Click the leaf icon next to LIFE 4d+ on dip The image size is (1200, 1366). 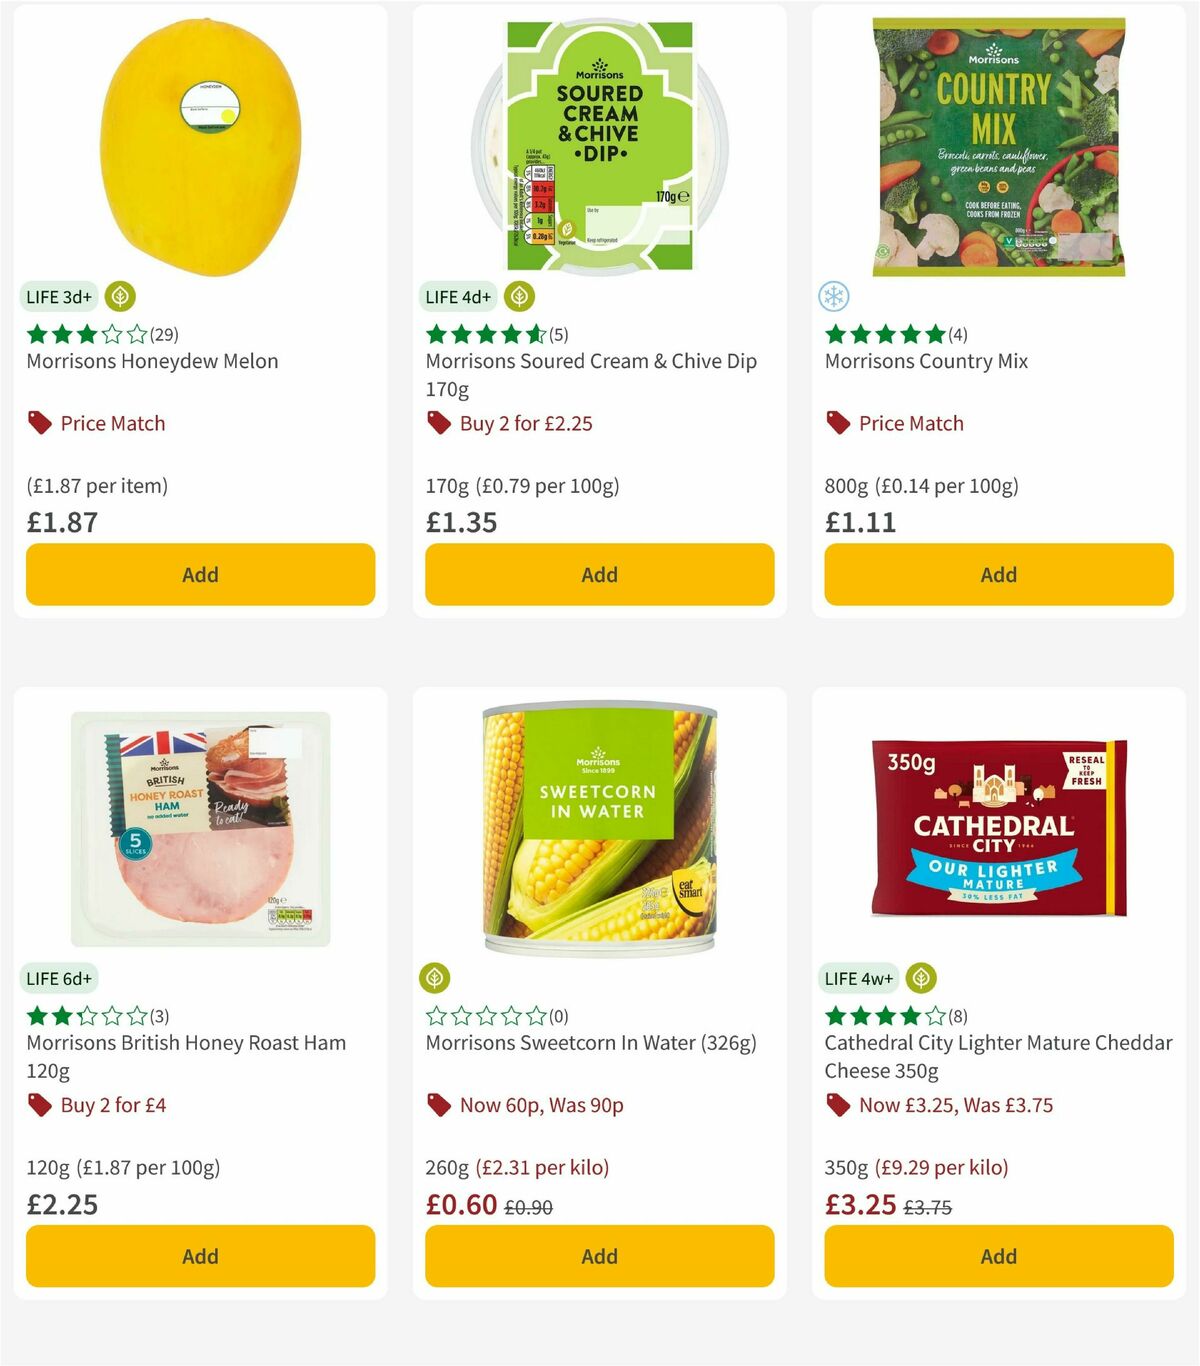tap(519, 296)
